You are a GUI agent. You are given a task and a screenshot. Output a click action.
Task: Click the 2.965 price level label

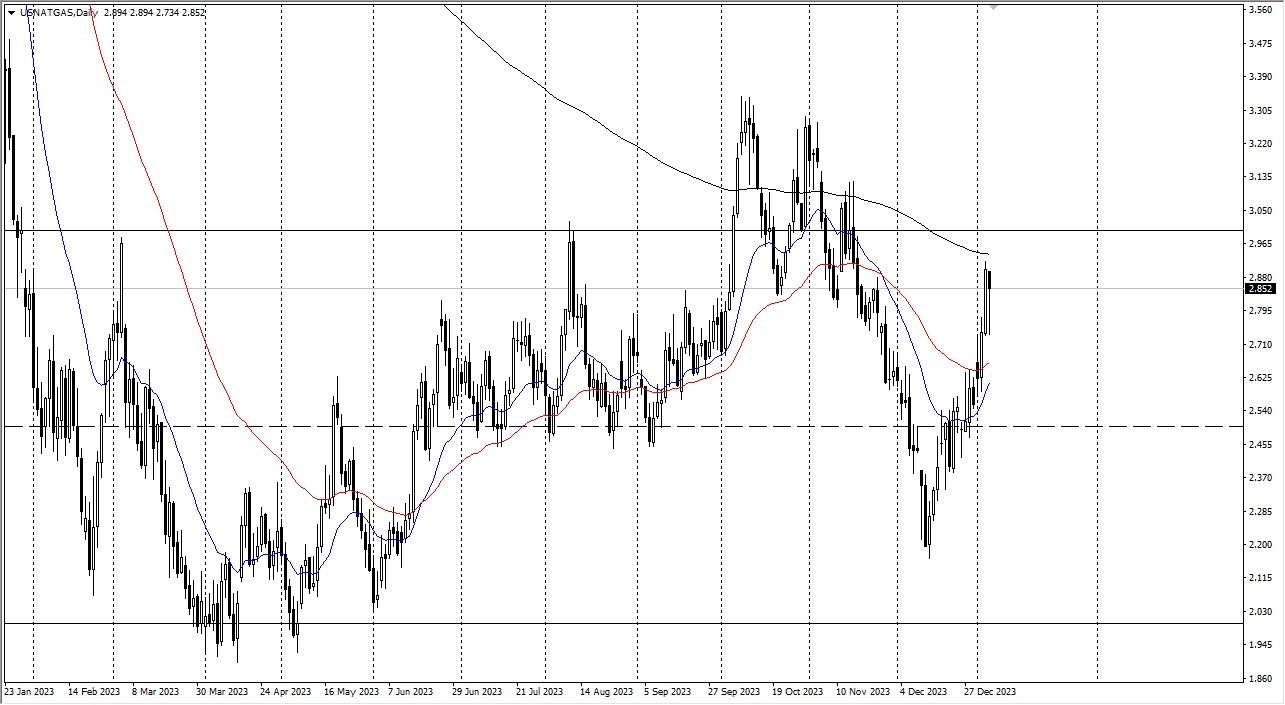[1259, 241]
